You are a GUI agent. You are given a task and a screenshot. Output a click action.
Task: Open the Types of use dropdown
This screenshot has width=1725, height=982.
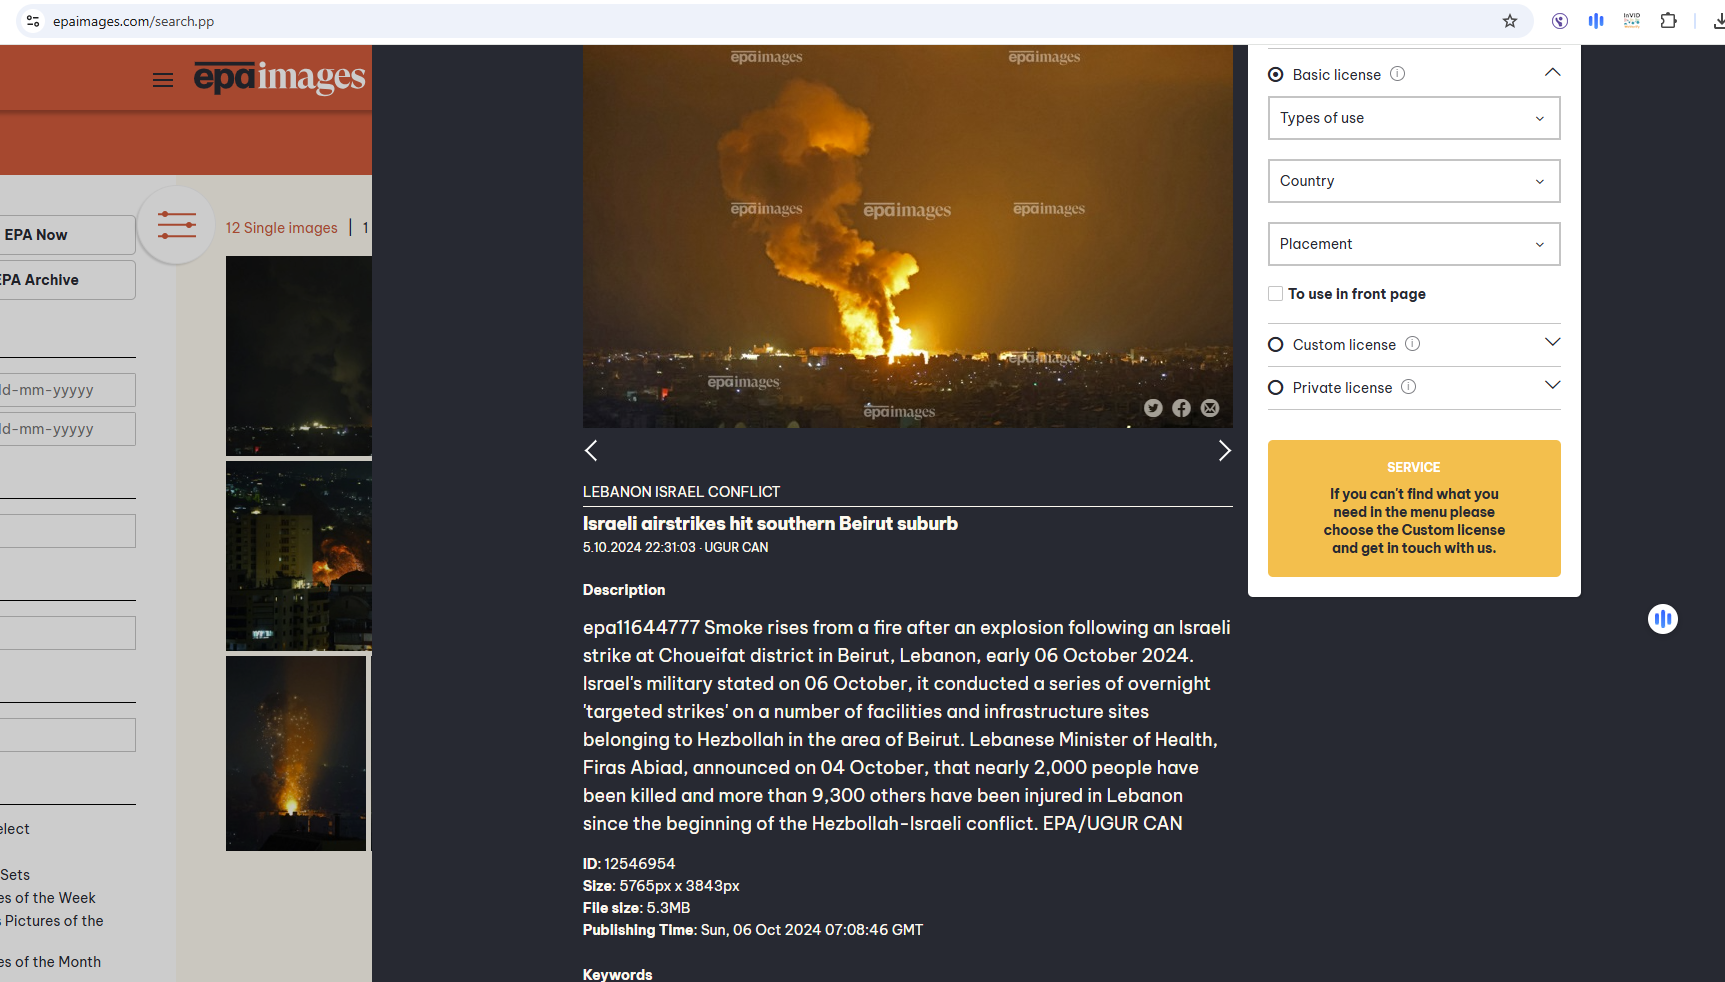pos(1414,118)
